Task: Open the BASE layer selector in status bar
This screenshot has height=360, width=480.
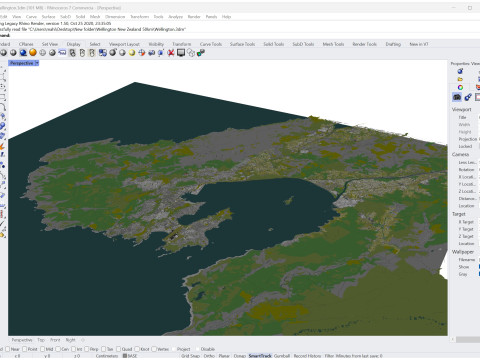Action: [x=132, y=356]
